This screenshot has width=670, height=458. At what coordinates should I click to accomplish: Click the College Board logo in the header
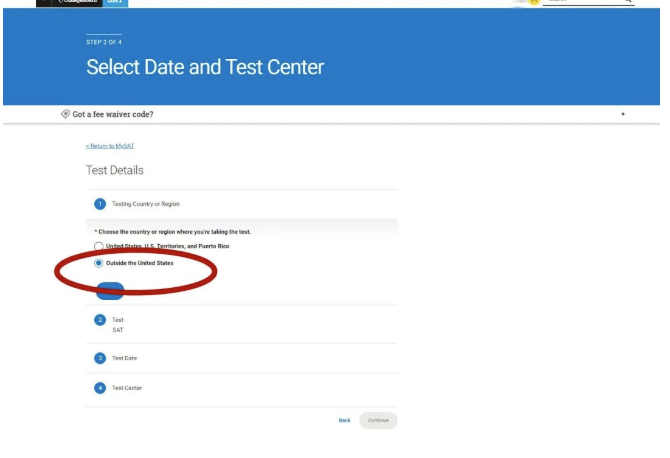77,2
